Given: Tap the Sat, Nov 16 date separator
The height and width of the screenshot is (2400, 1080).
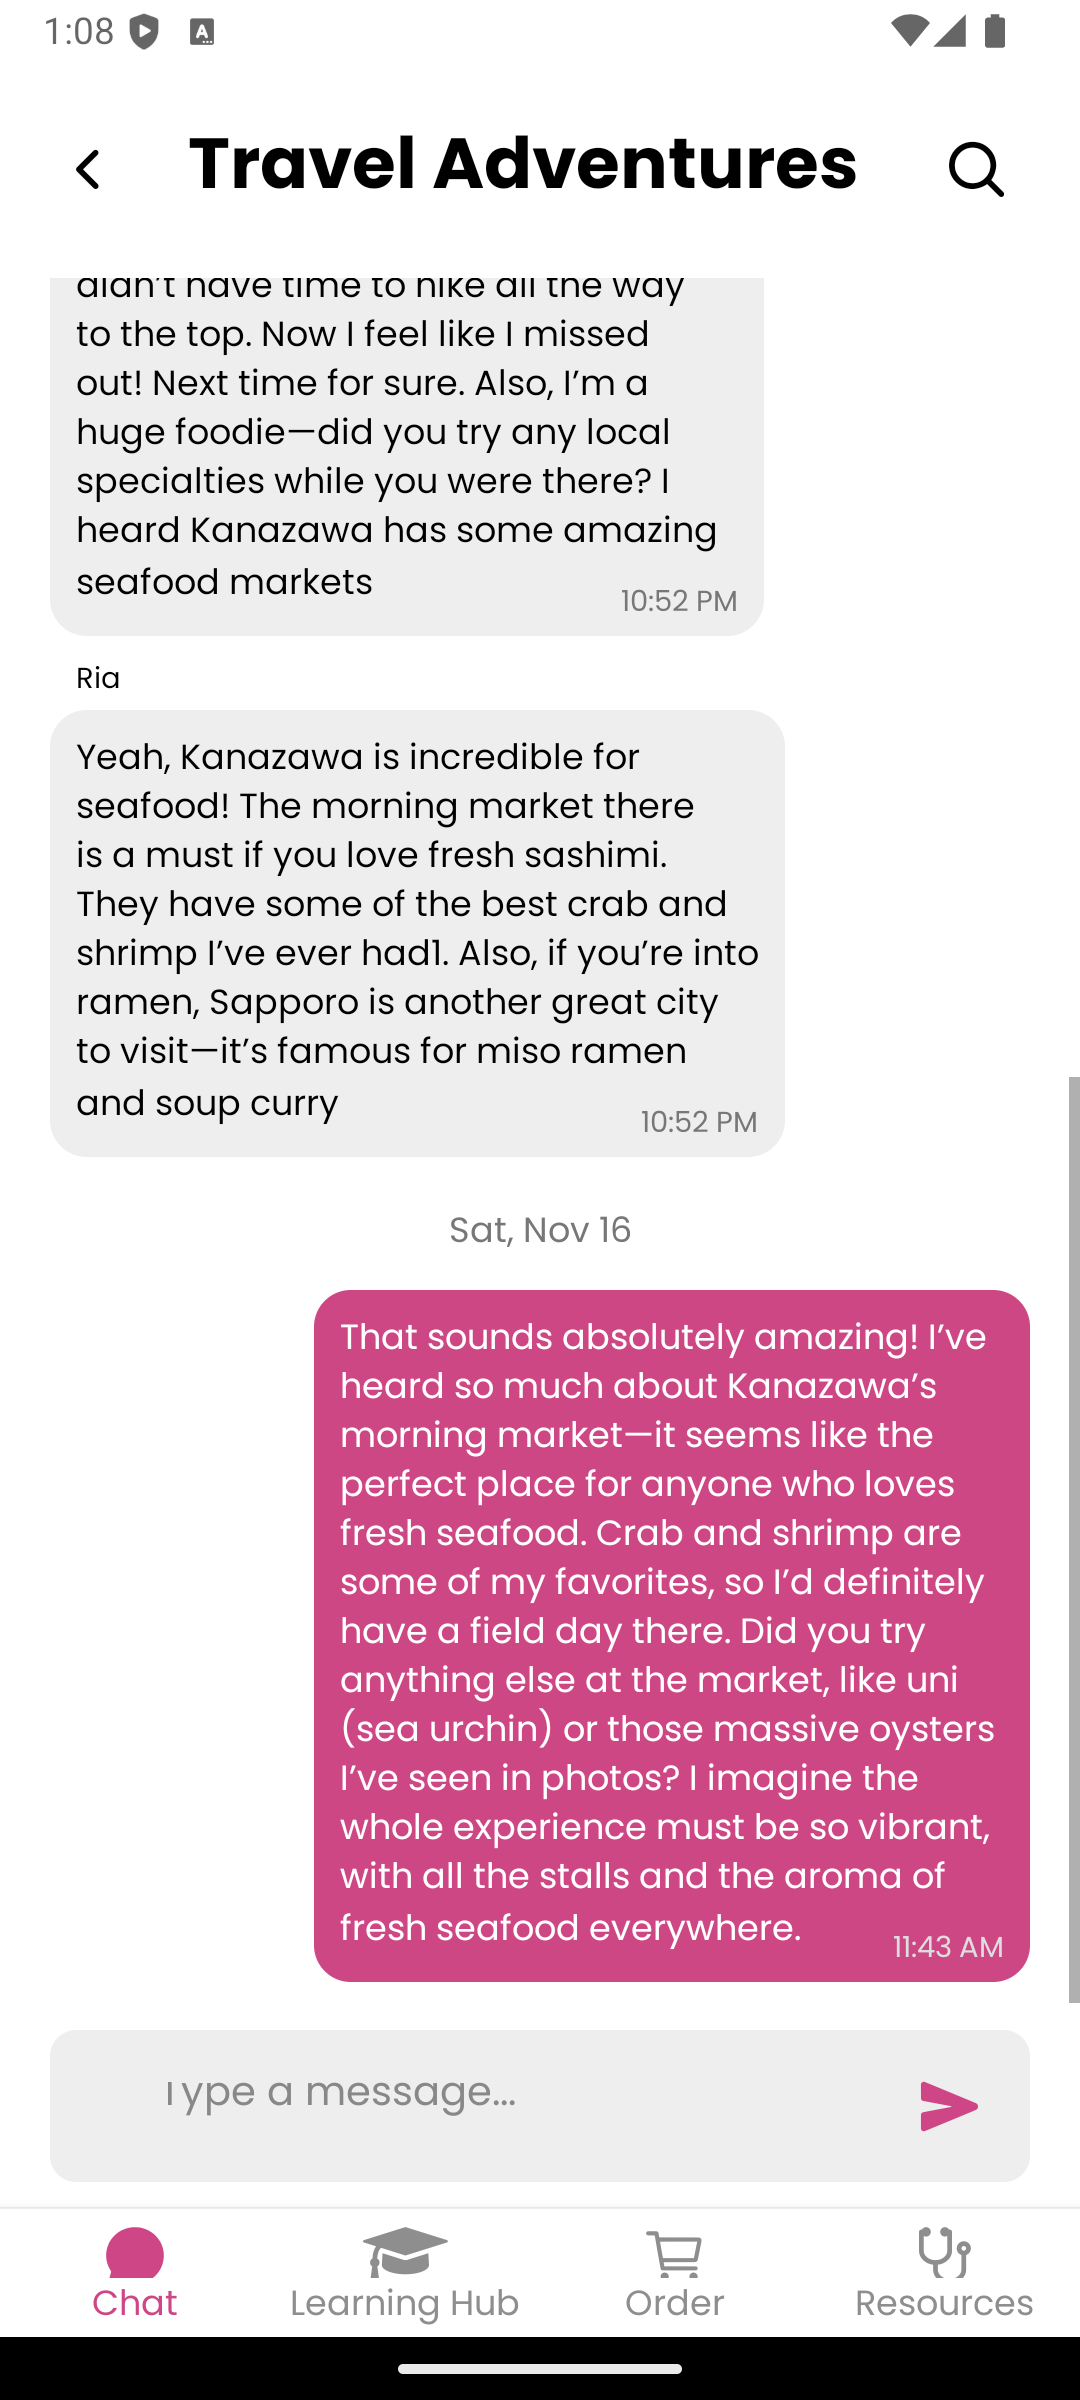Looking at the screenshot, I should click(540, 1230).
